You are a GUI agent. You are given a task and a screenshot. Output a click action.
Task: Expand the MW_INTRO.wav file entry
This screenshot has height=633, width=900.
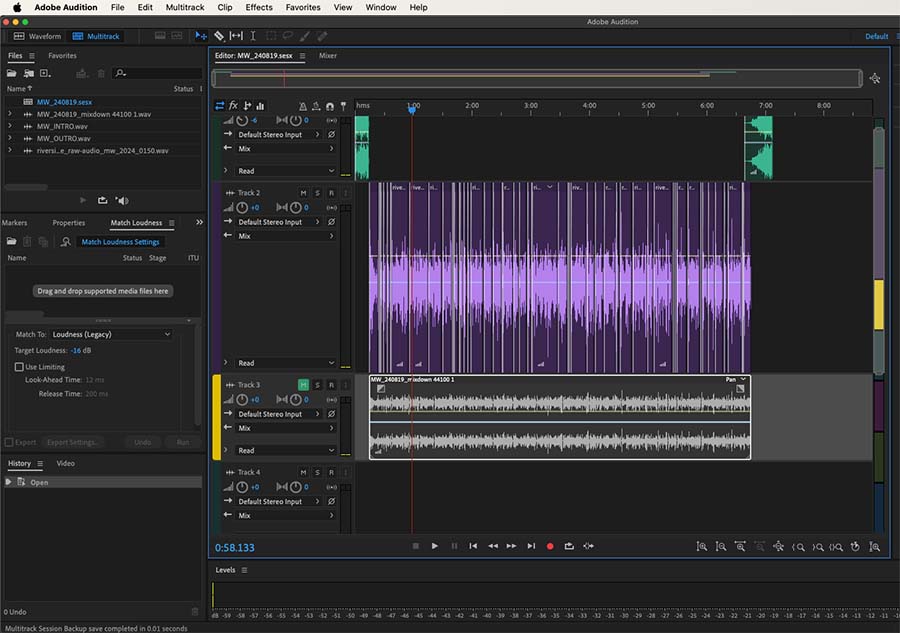[x=9, y=126]
